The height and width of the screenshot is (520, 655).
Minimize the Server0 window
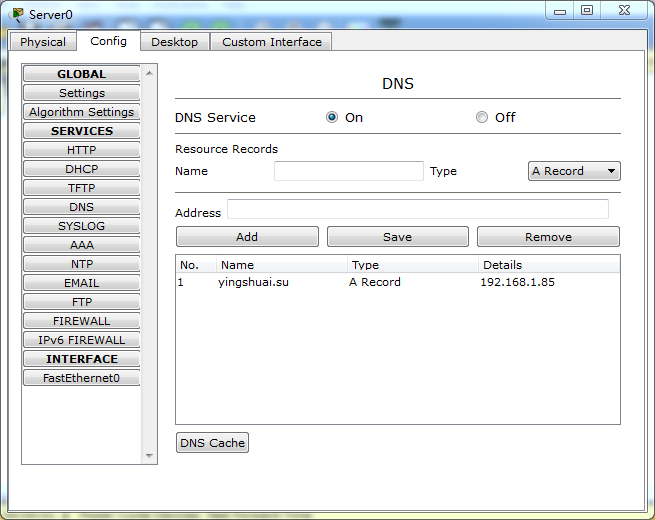pos(560,11)
